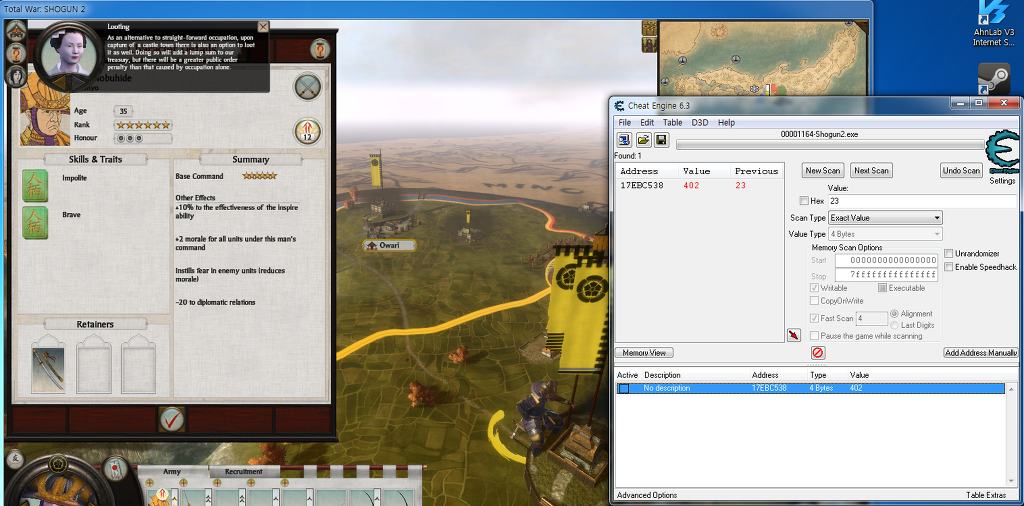Click the Next Scan button
This screenshot has height=506, width=1024.
coord(871,170)
